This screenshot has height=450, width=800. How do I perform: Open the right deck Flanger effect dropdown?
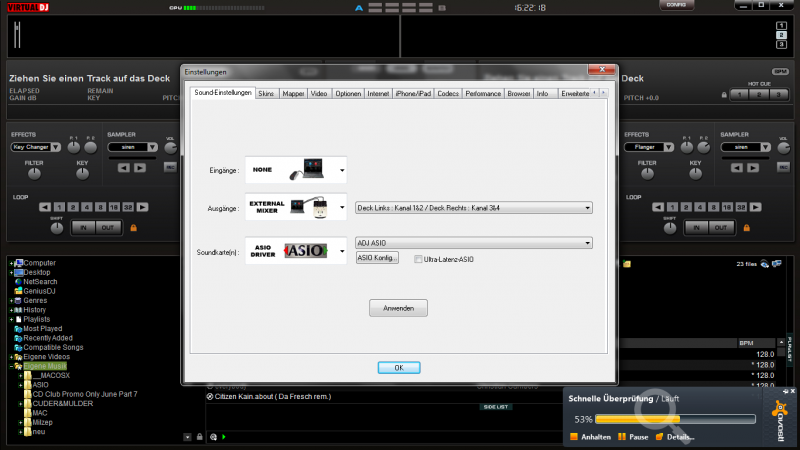(649, 147)
